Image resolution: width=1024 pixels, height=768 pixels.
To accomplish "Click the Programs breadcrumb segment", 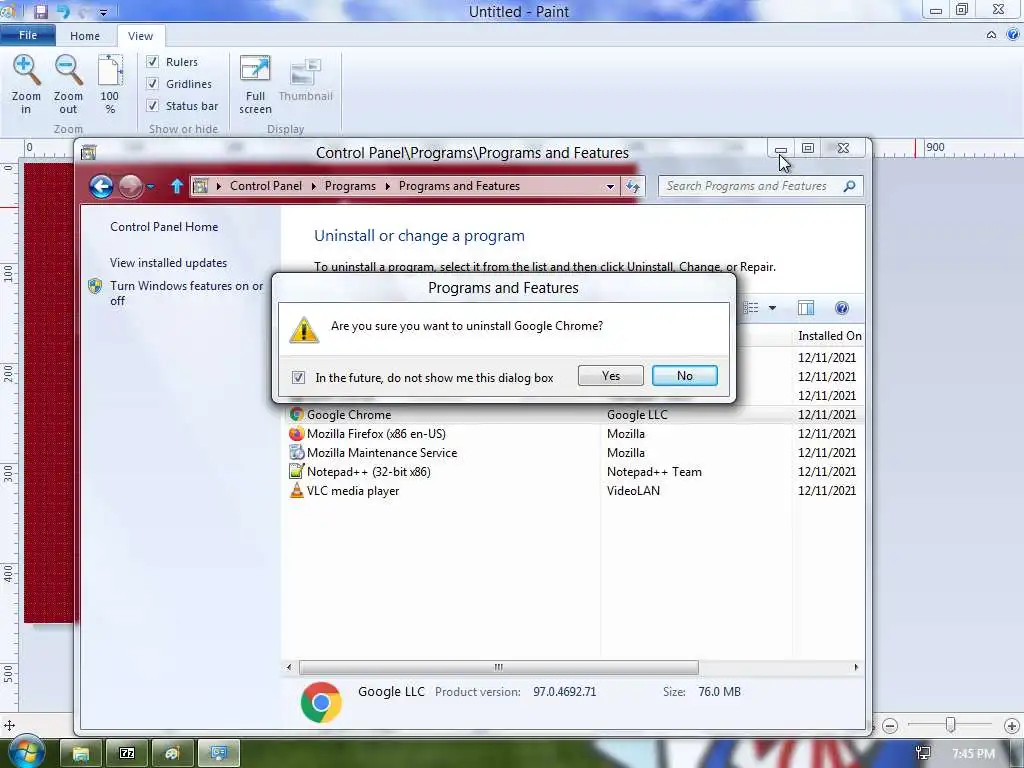I will 350,186.
